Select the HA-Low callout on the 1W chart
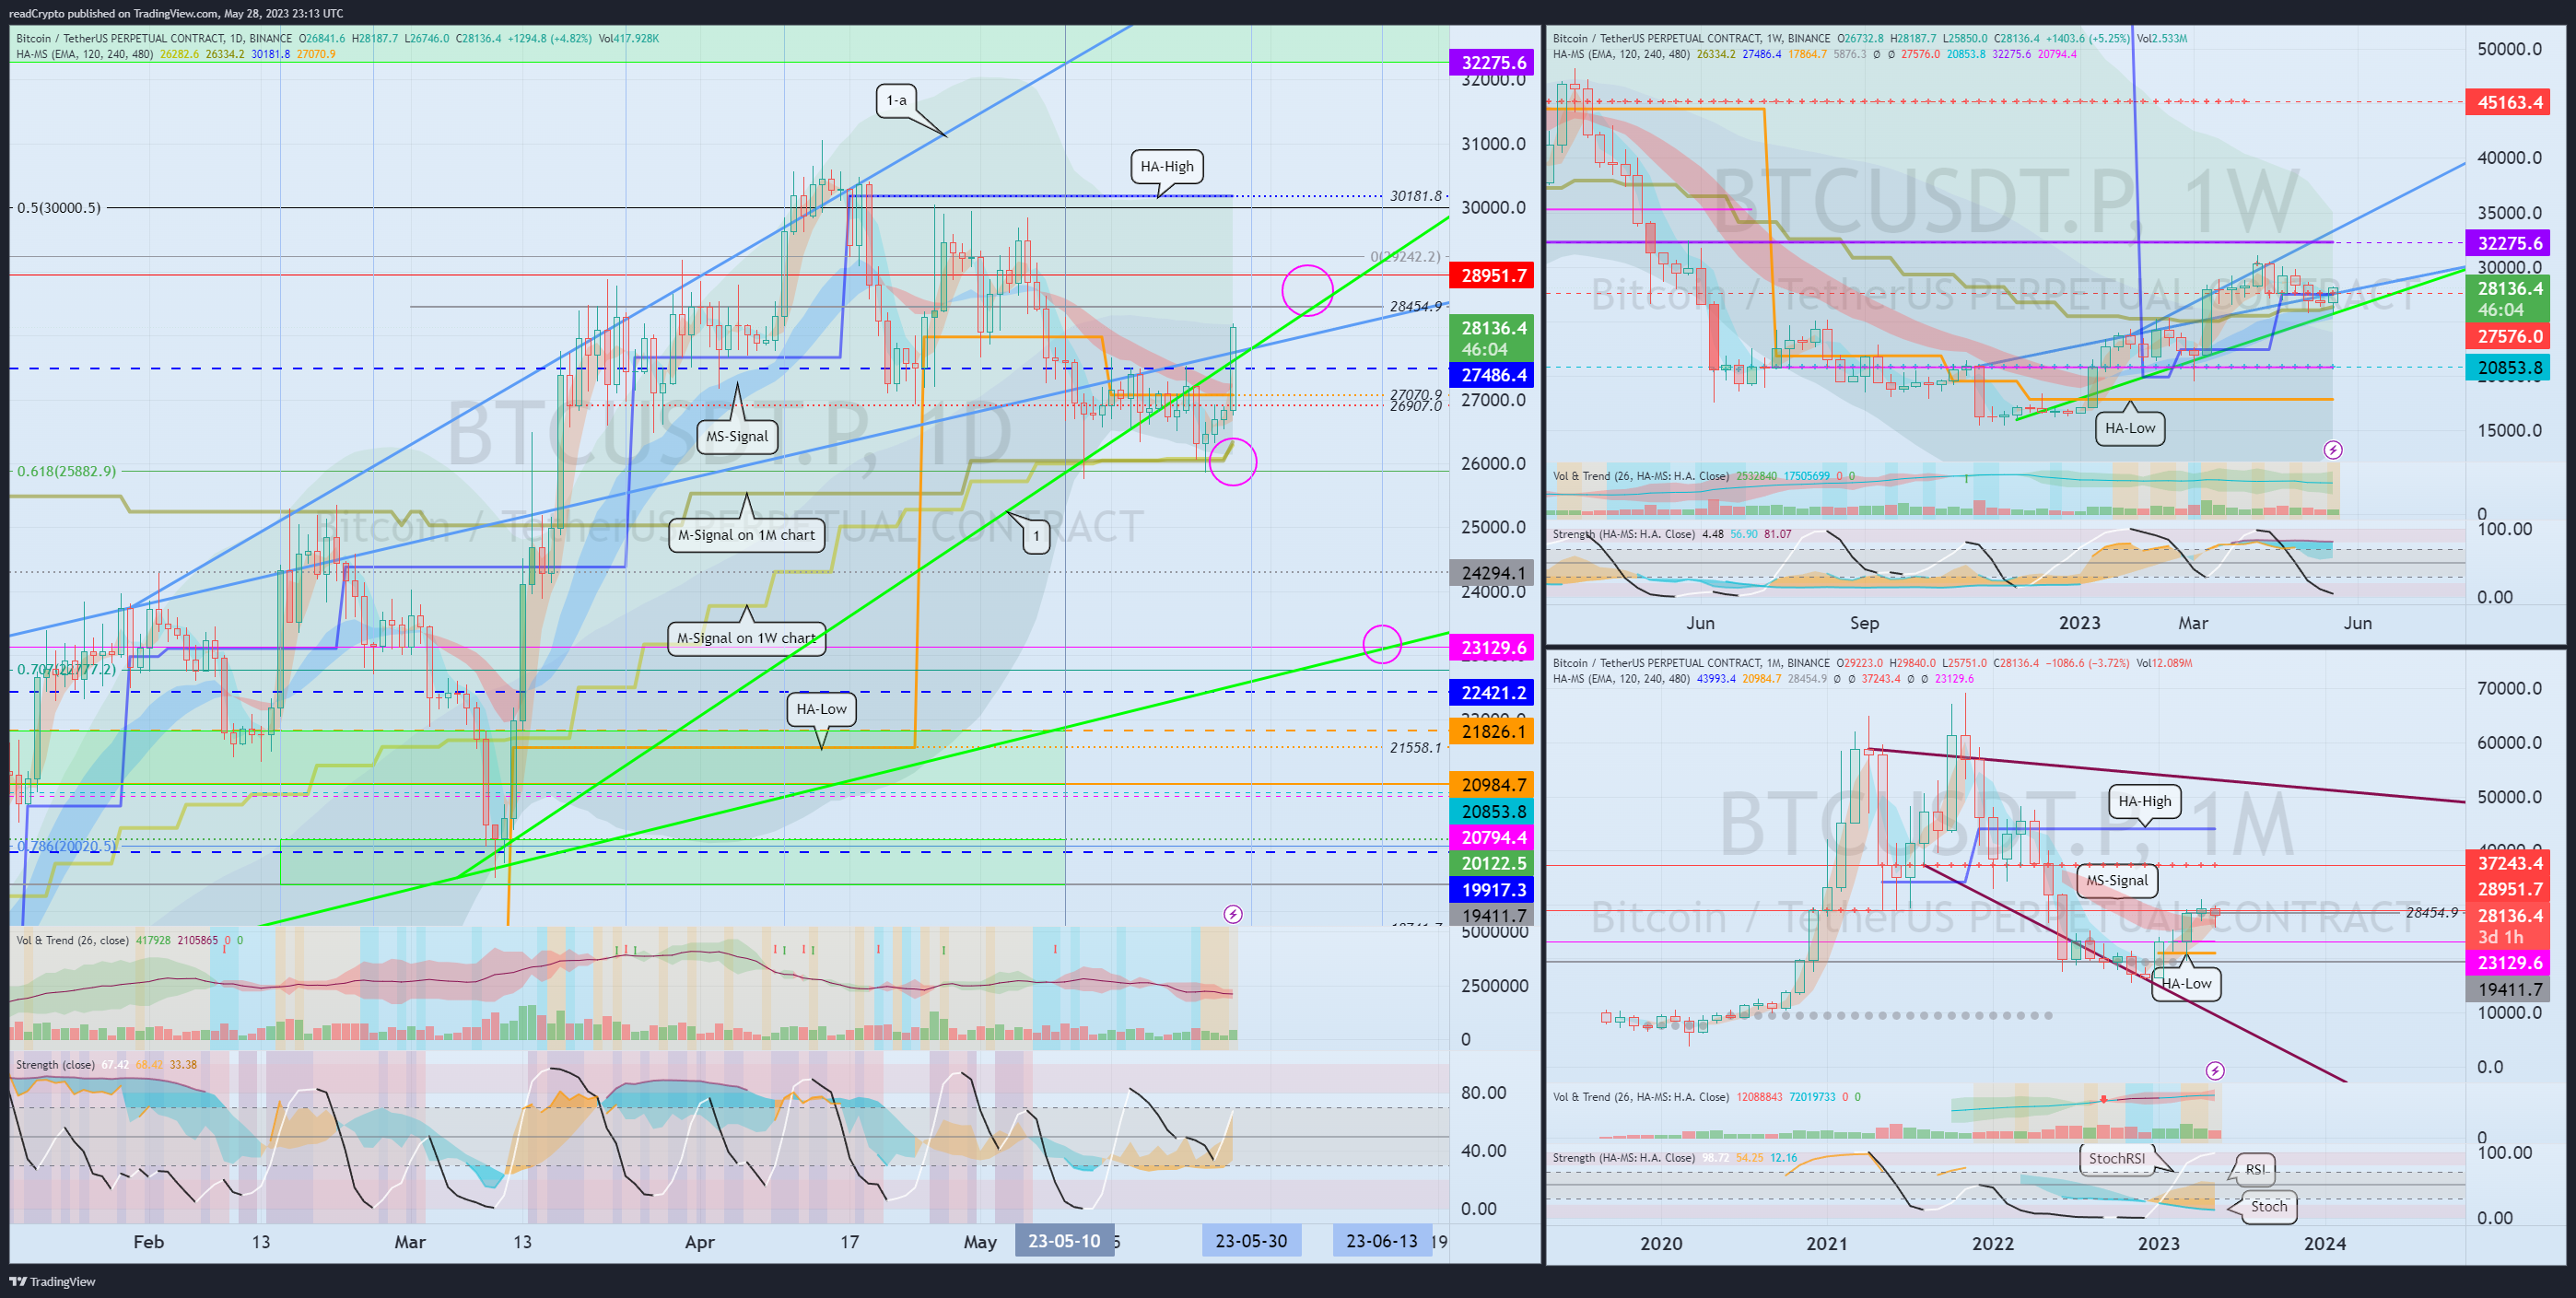Screen dimensions: 2576x1298 (2130, 428)
